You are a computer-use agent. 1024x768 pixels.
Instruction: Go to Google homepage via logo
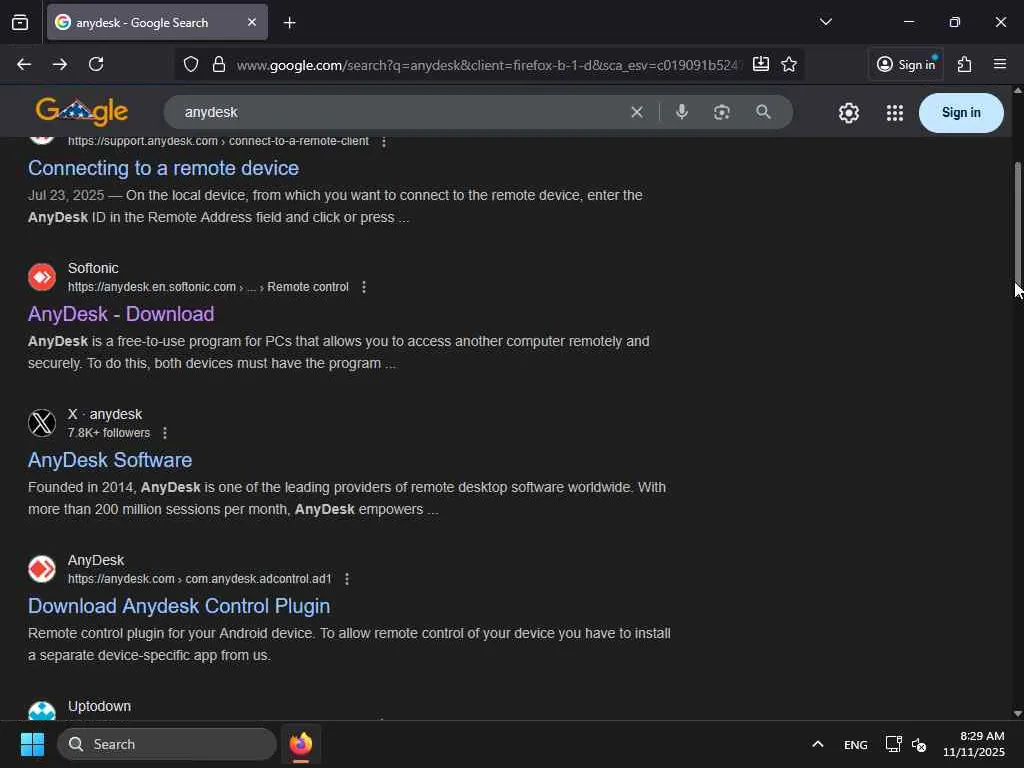click(82, 112)
